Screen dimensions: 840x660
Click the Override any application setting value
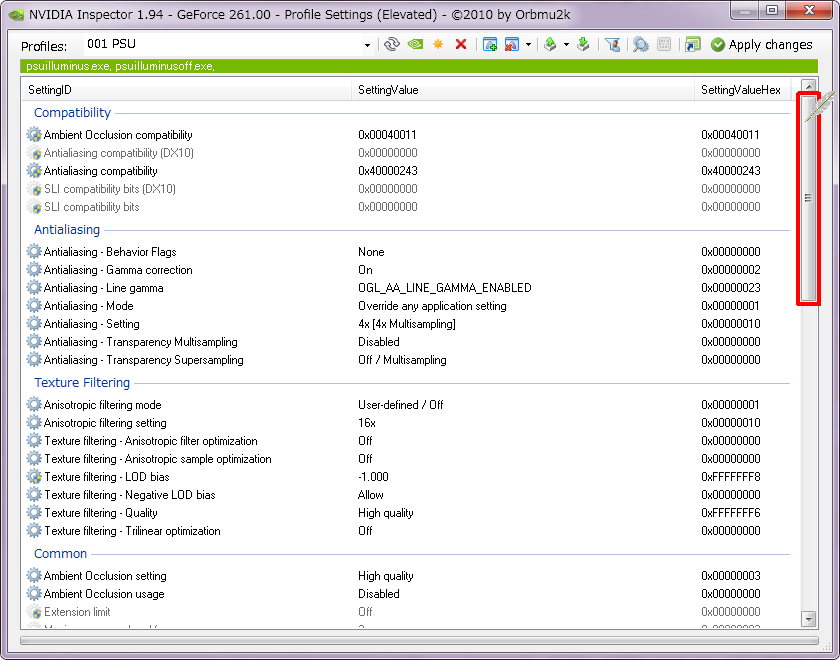[432, 306]
